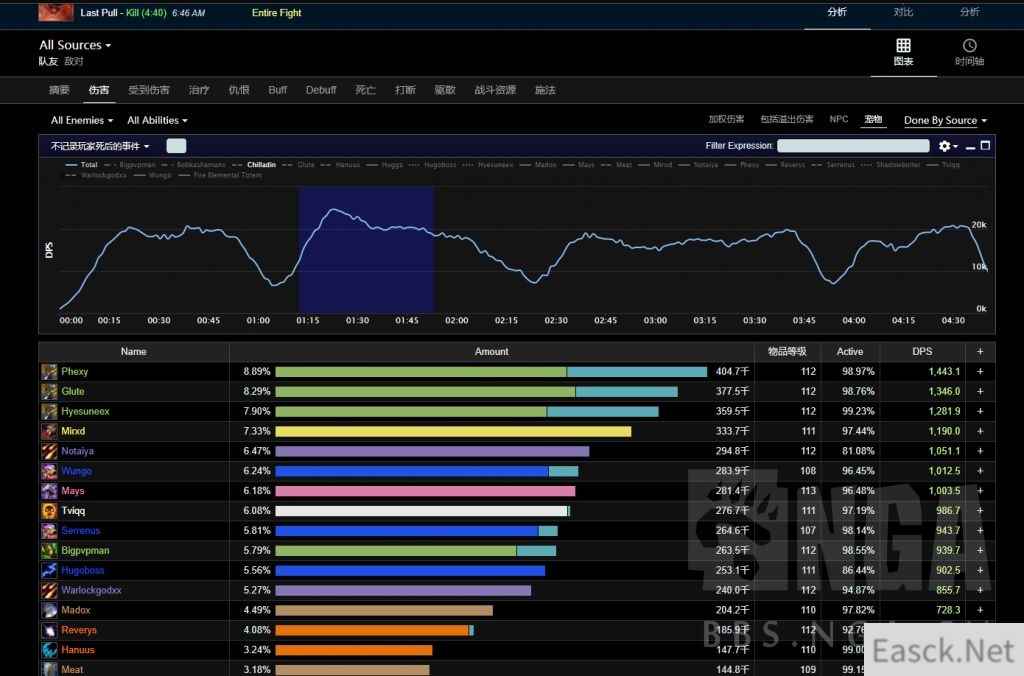Click Hugoboss's shaman class icon
This screenshot has width=1024, height=676.
[x=49, y=571]
